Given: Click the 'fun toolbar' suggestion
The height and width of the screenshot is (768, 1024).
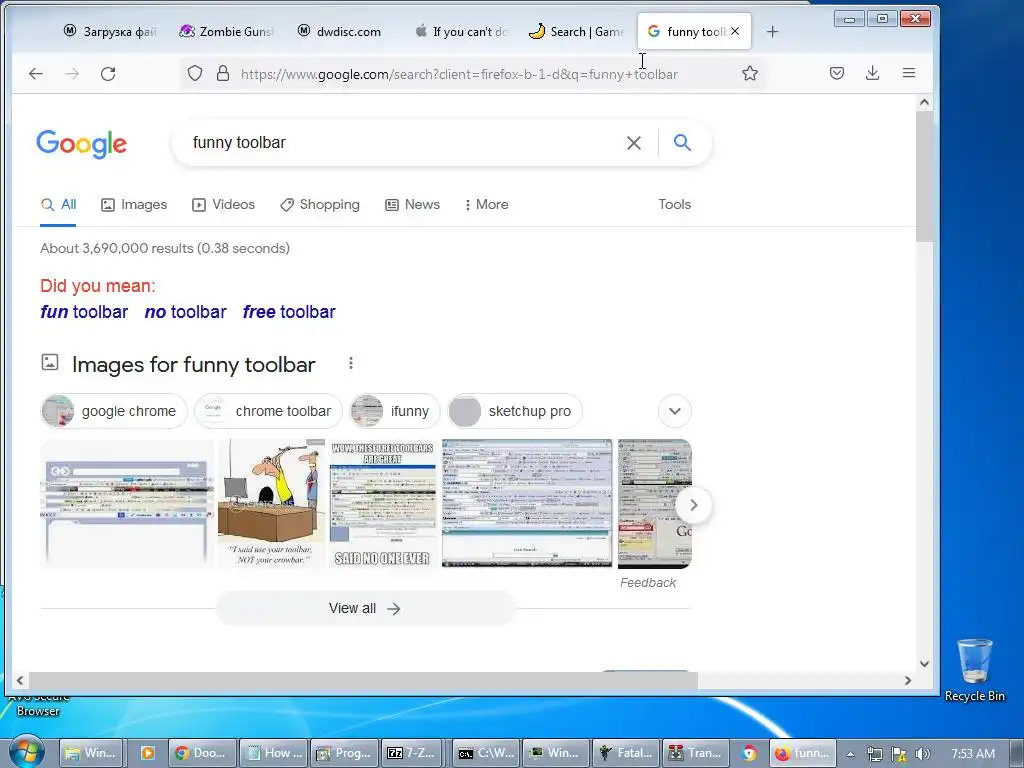Looking at the screenshot, I should click(84, 312).
